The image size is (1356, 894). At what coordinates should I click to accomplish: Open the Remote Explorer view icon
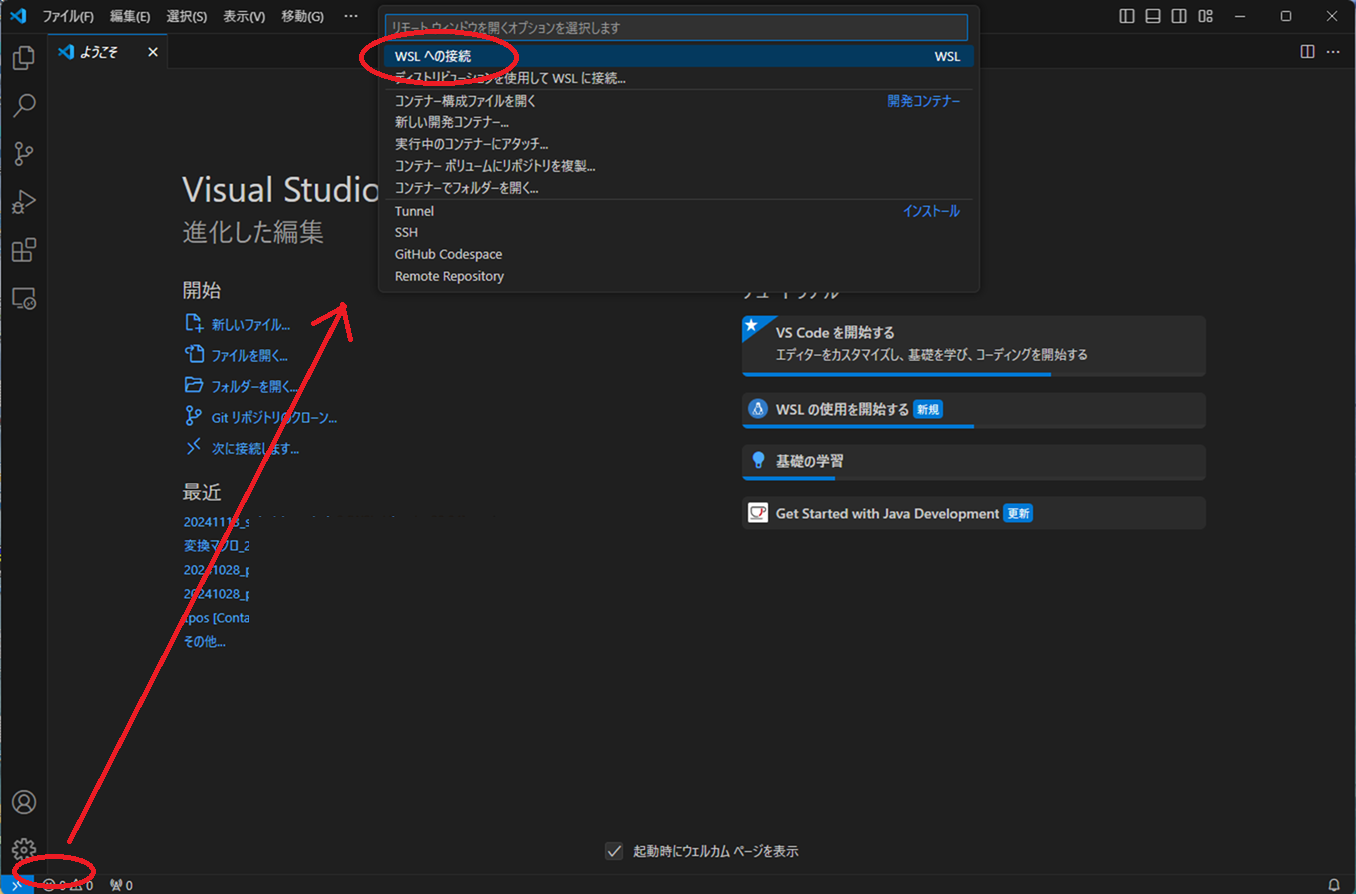pos(24,298)
